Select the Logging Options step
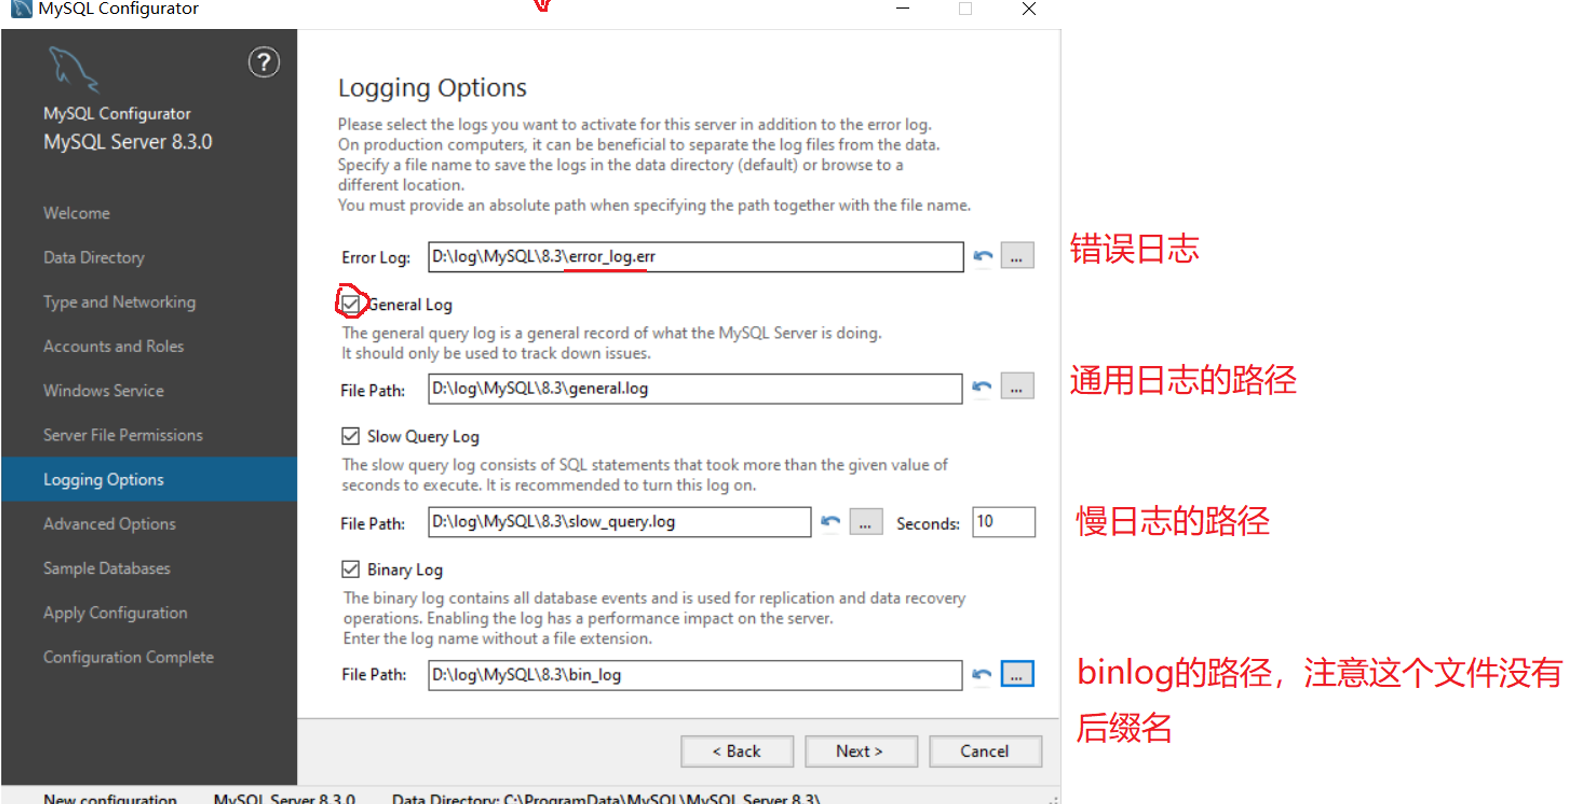This screenshot has height=804, width=1586. [149, 479]
